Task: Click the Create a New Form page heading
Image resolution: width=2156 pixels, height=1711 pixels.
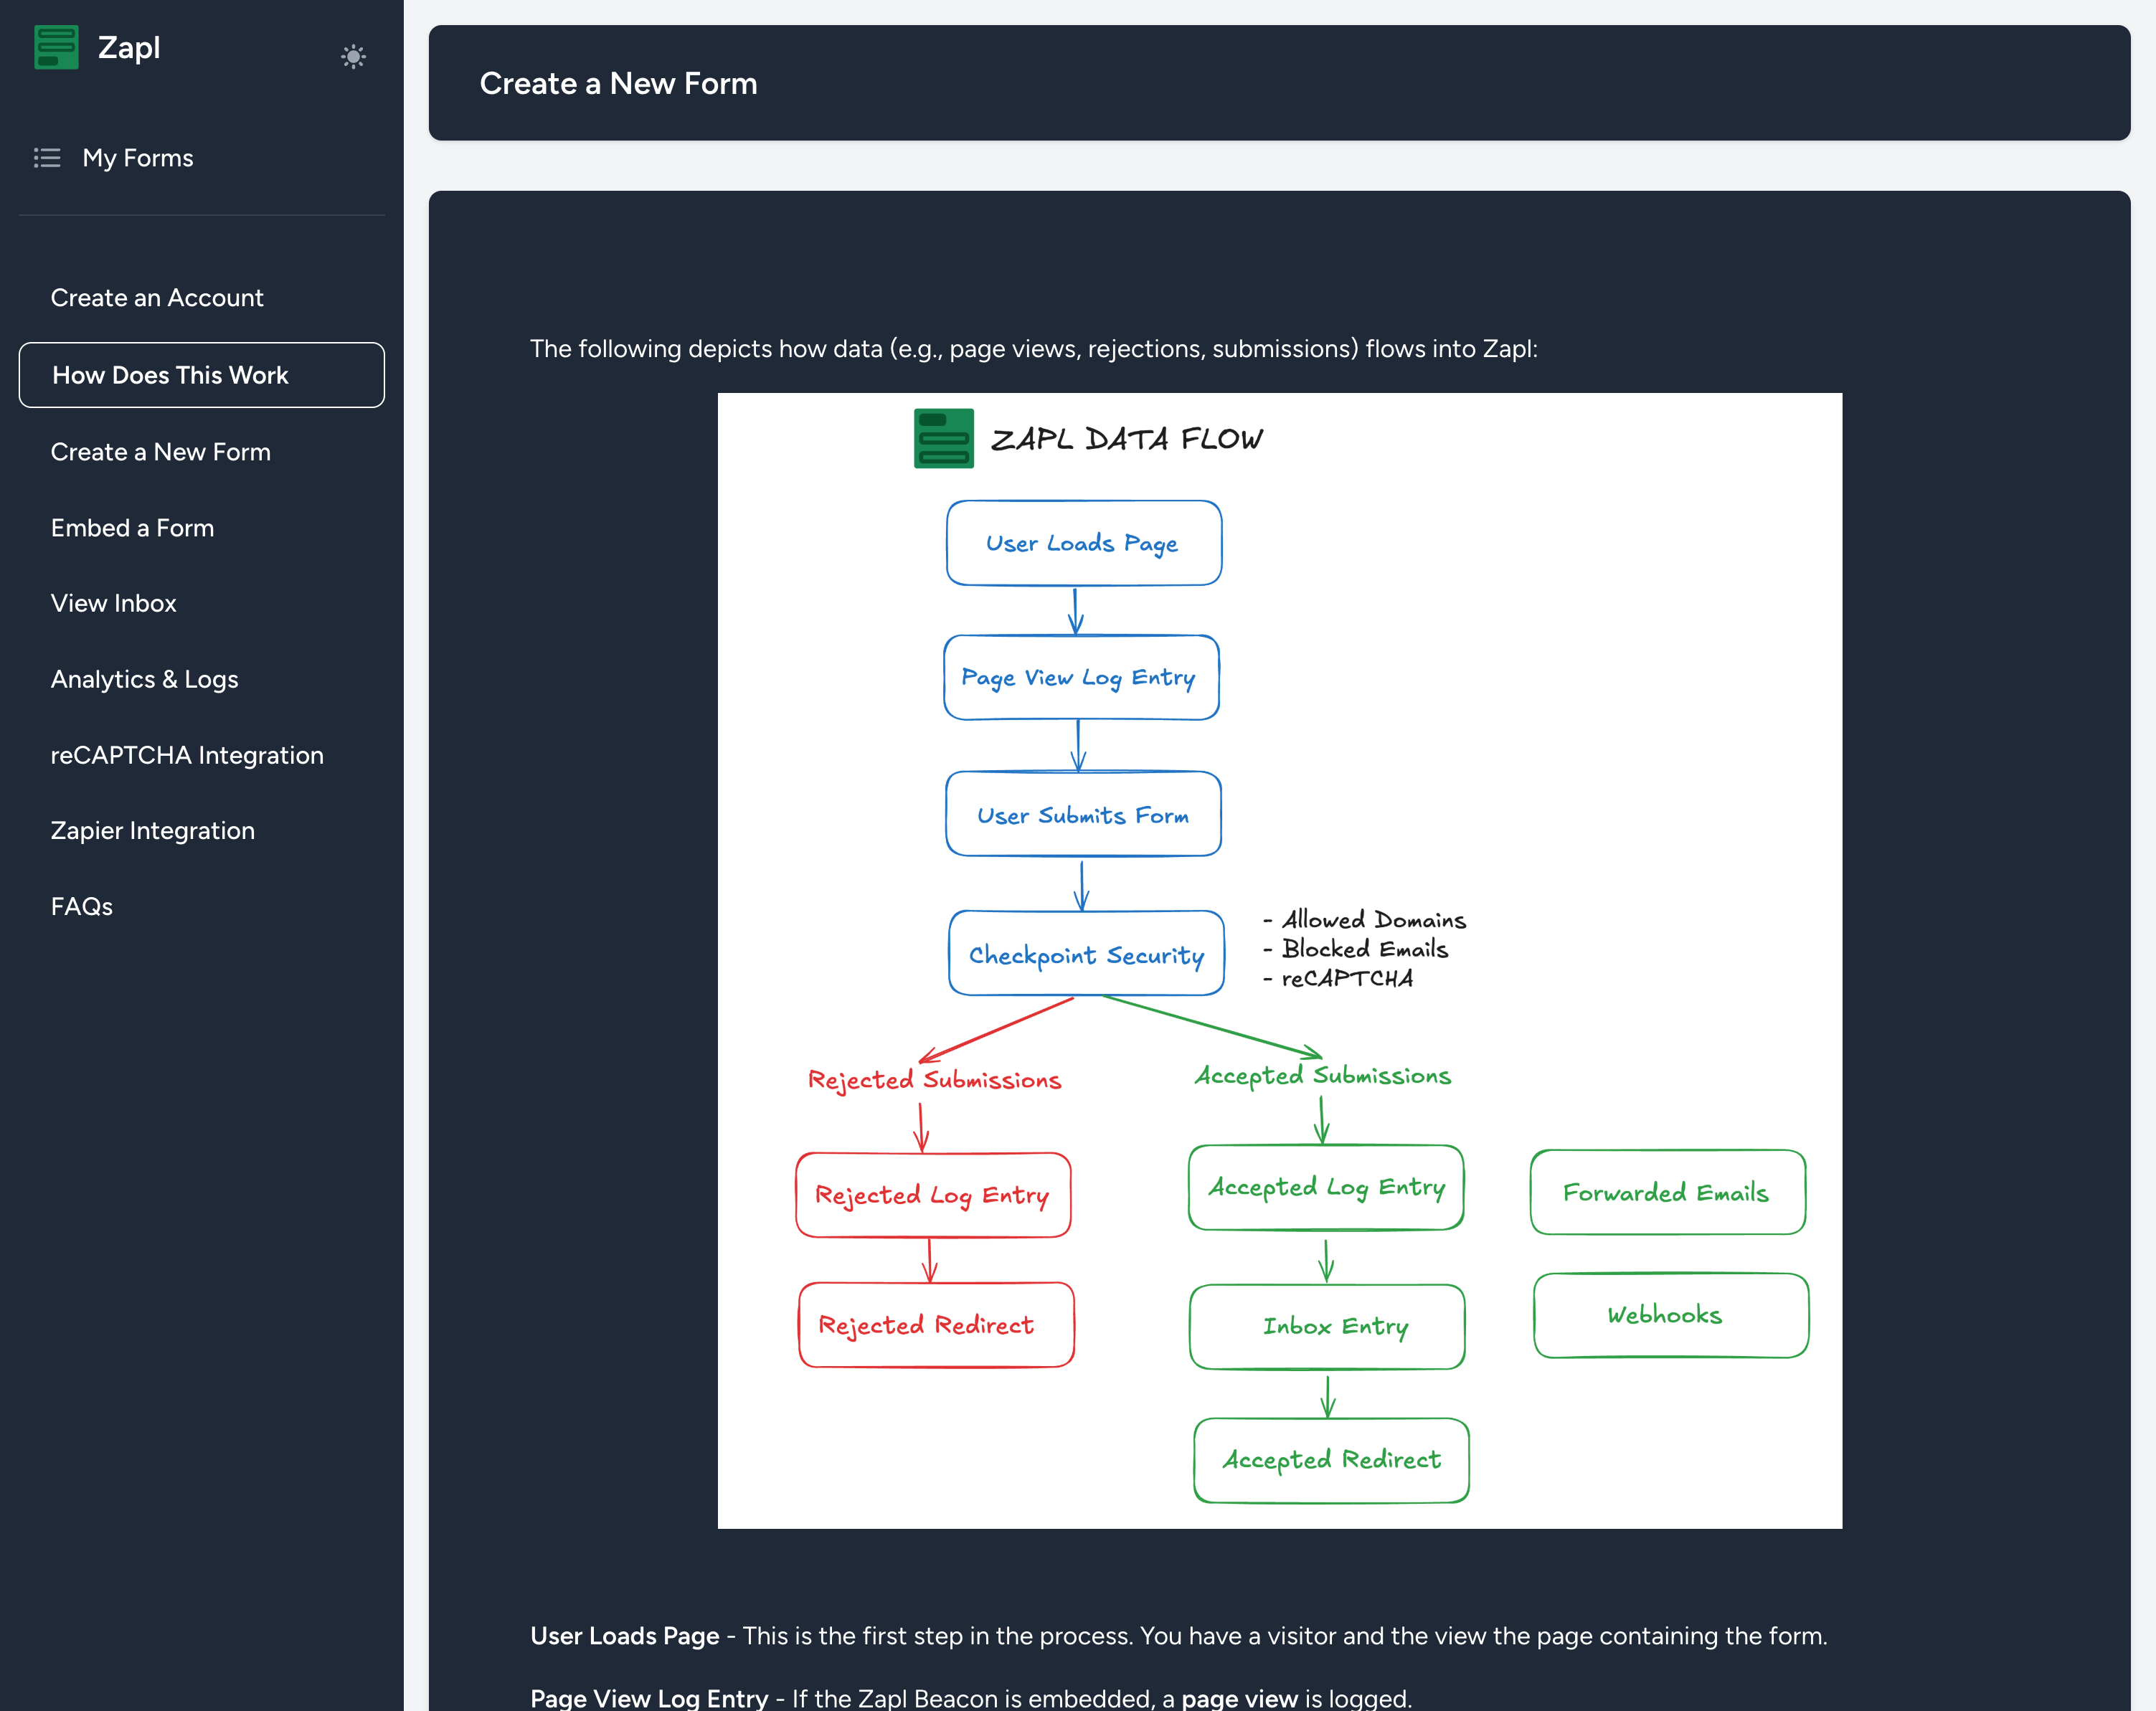Action: tap(618, 83)
